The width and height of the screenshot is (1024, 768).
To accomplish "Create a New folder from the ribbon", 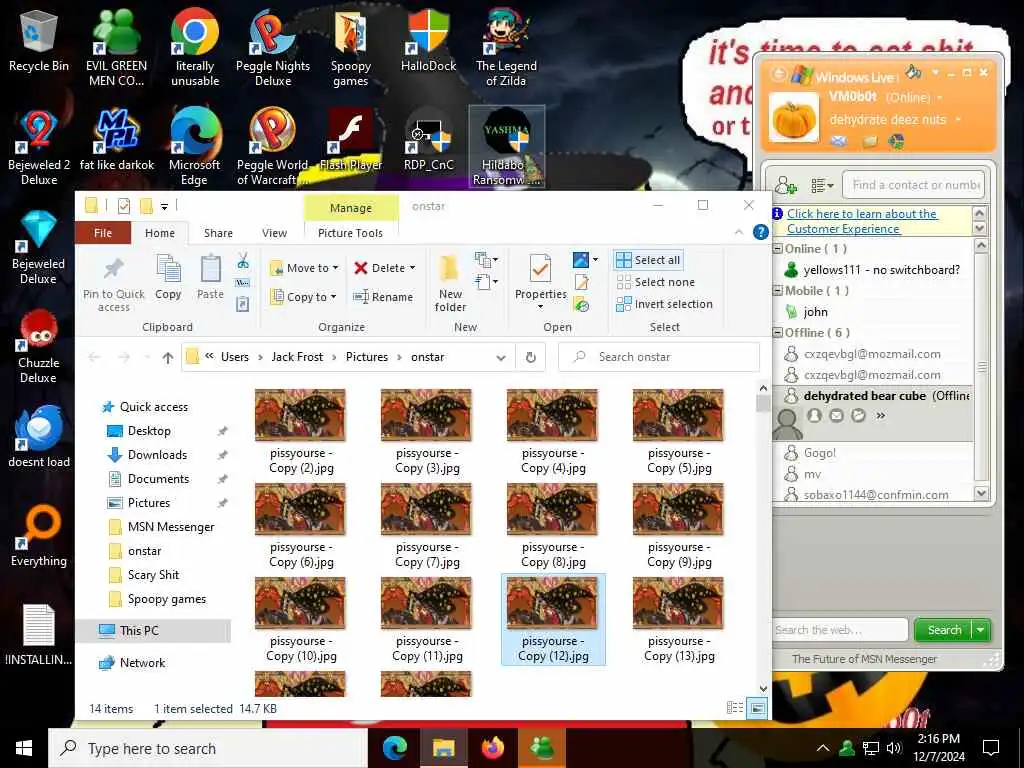I will coord(450,283).
